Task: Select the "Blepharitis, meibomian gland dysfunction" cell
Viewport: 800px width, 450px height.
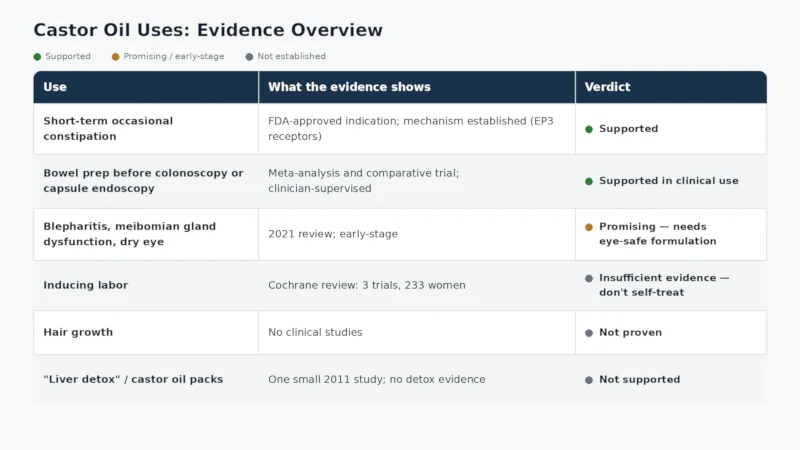Action: coord(146,234)
